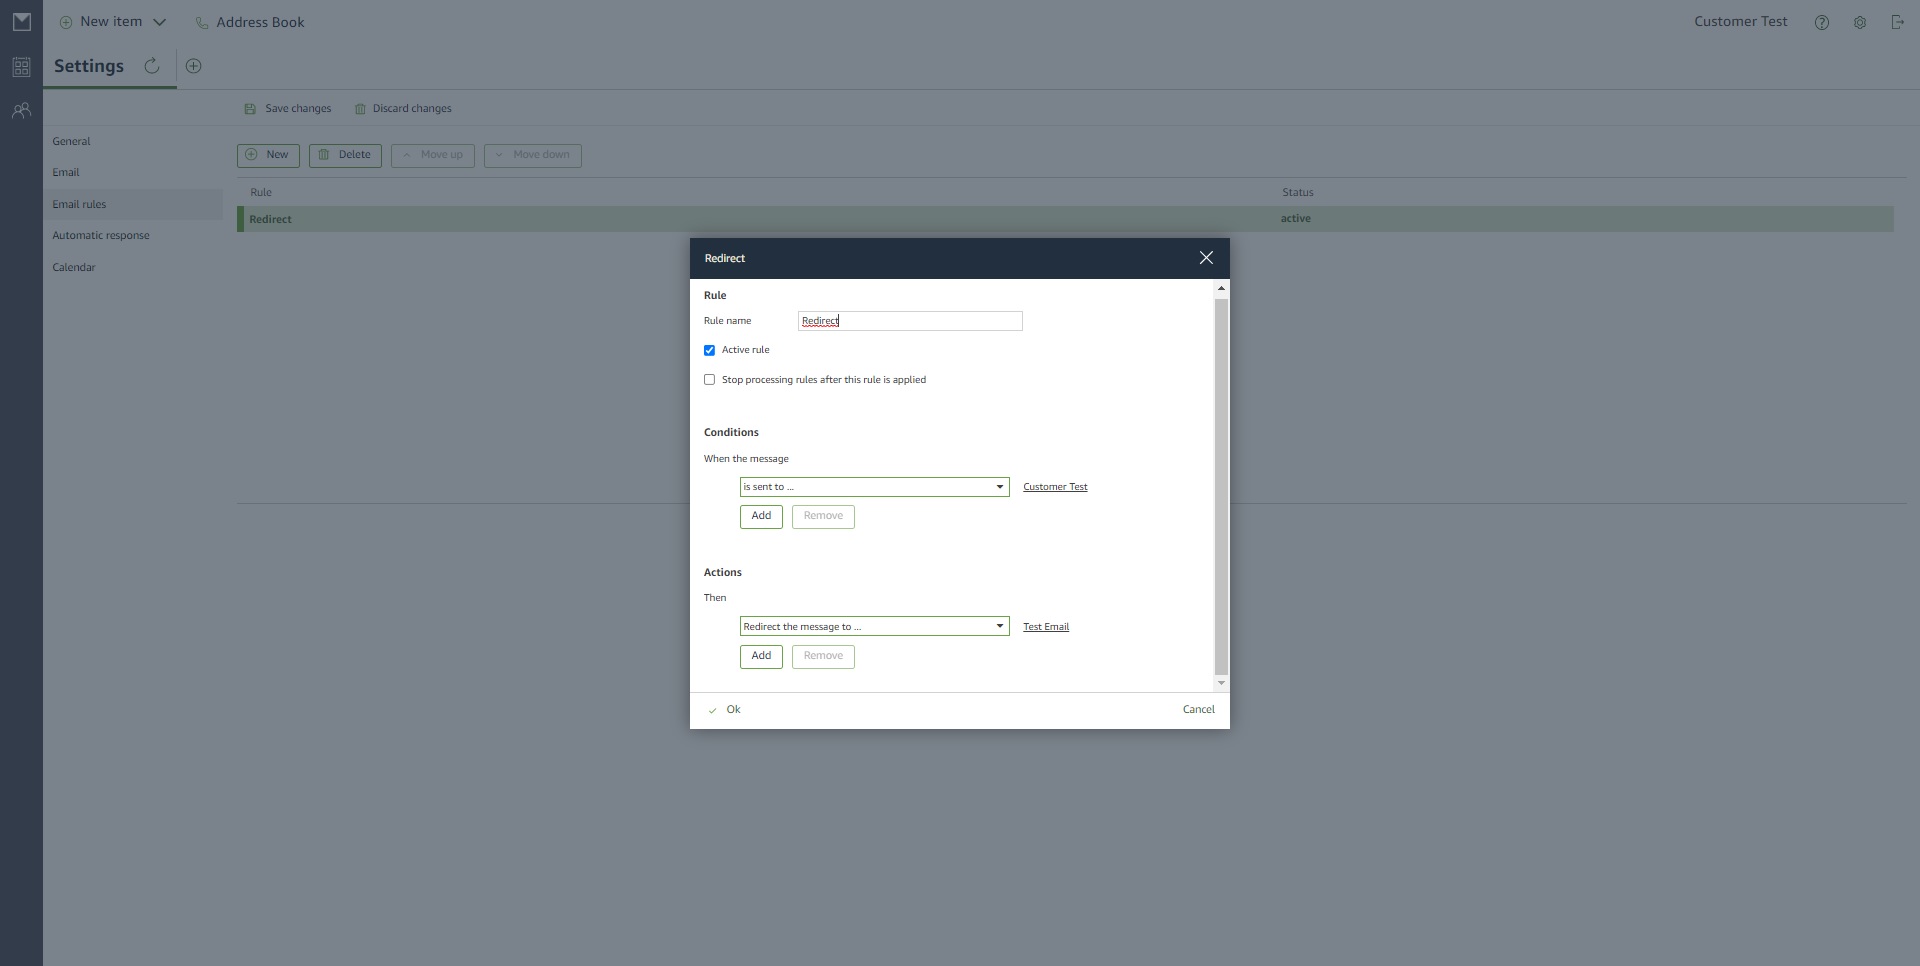Click the Customer Test condition link
Screen dimensions: 1920x966
pyautogui.click(x=1055, y=487)
